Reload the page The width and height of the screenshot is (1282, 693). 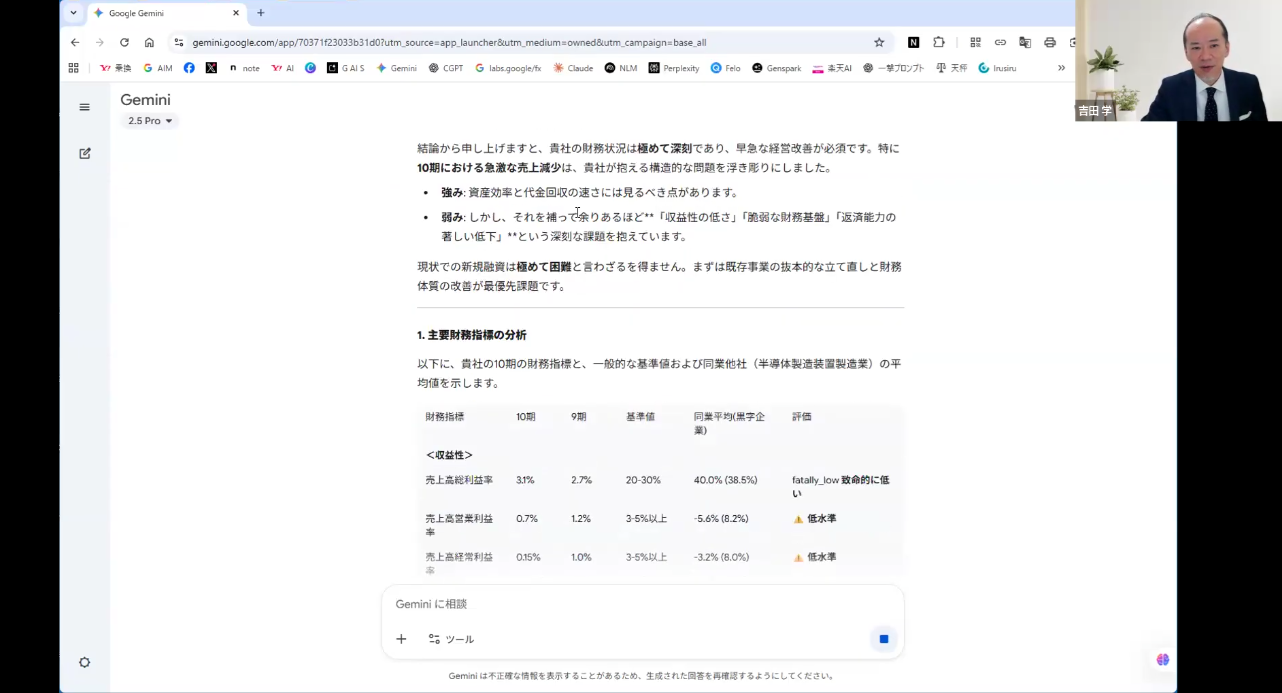pos(124,42)
